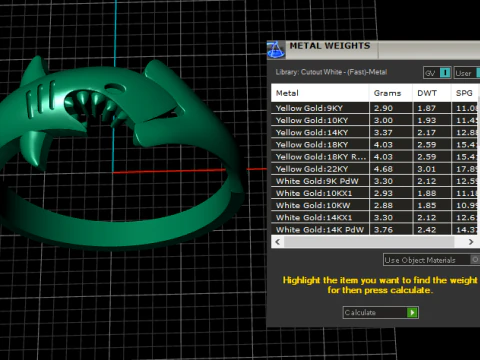Screen dimensions: 480x360
Task: Click the horizontal scrollbar track under the table
Action: point(369,242)
